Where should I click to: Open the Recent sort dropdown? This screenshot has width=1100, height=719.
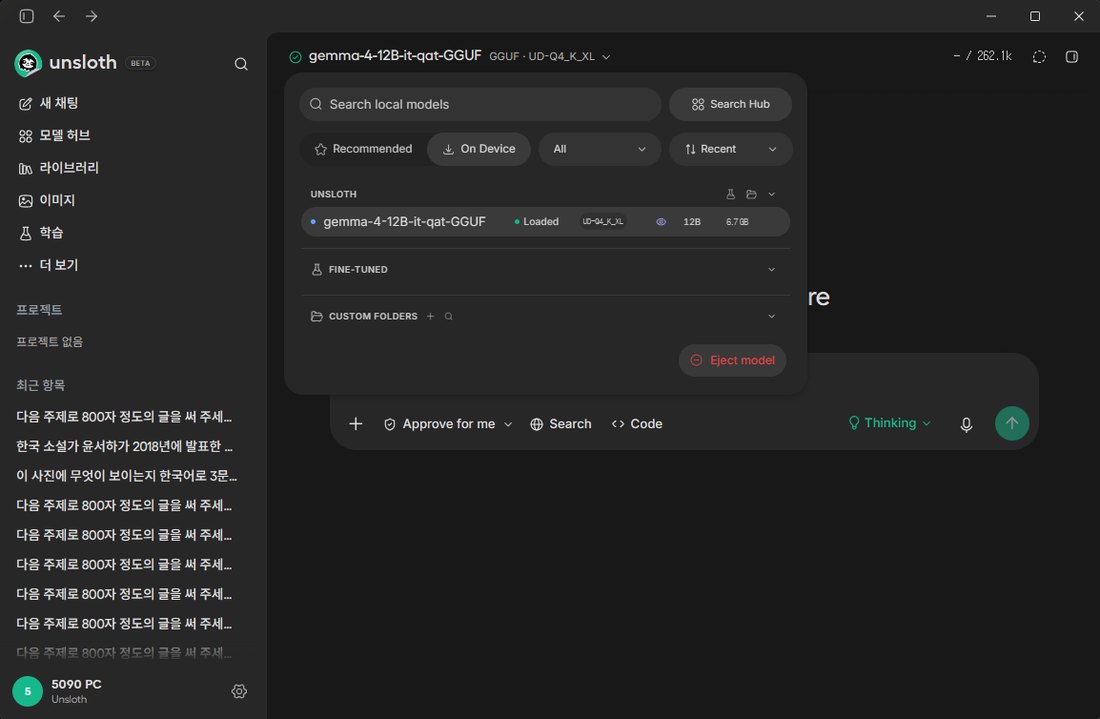pyautogui.click(x=731, y=149)
